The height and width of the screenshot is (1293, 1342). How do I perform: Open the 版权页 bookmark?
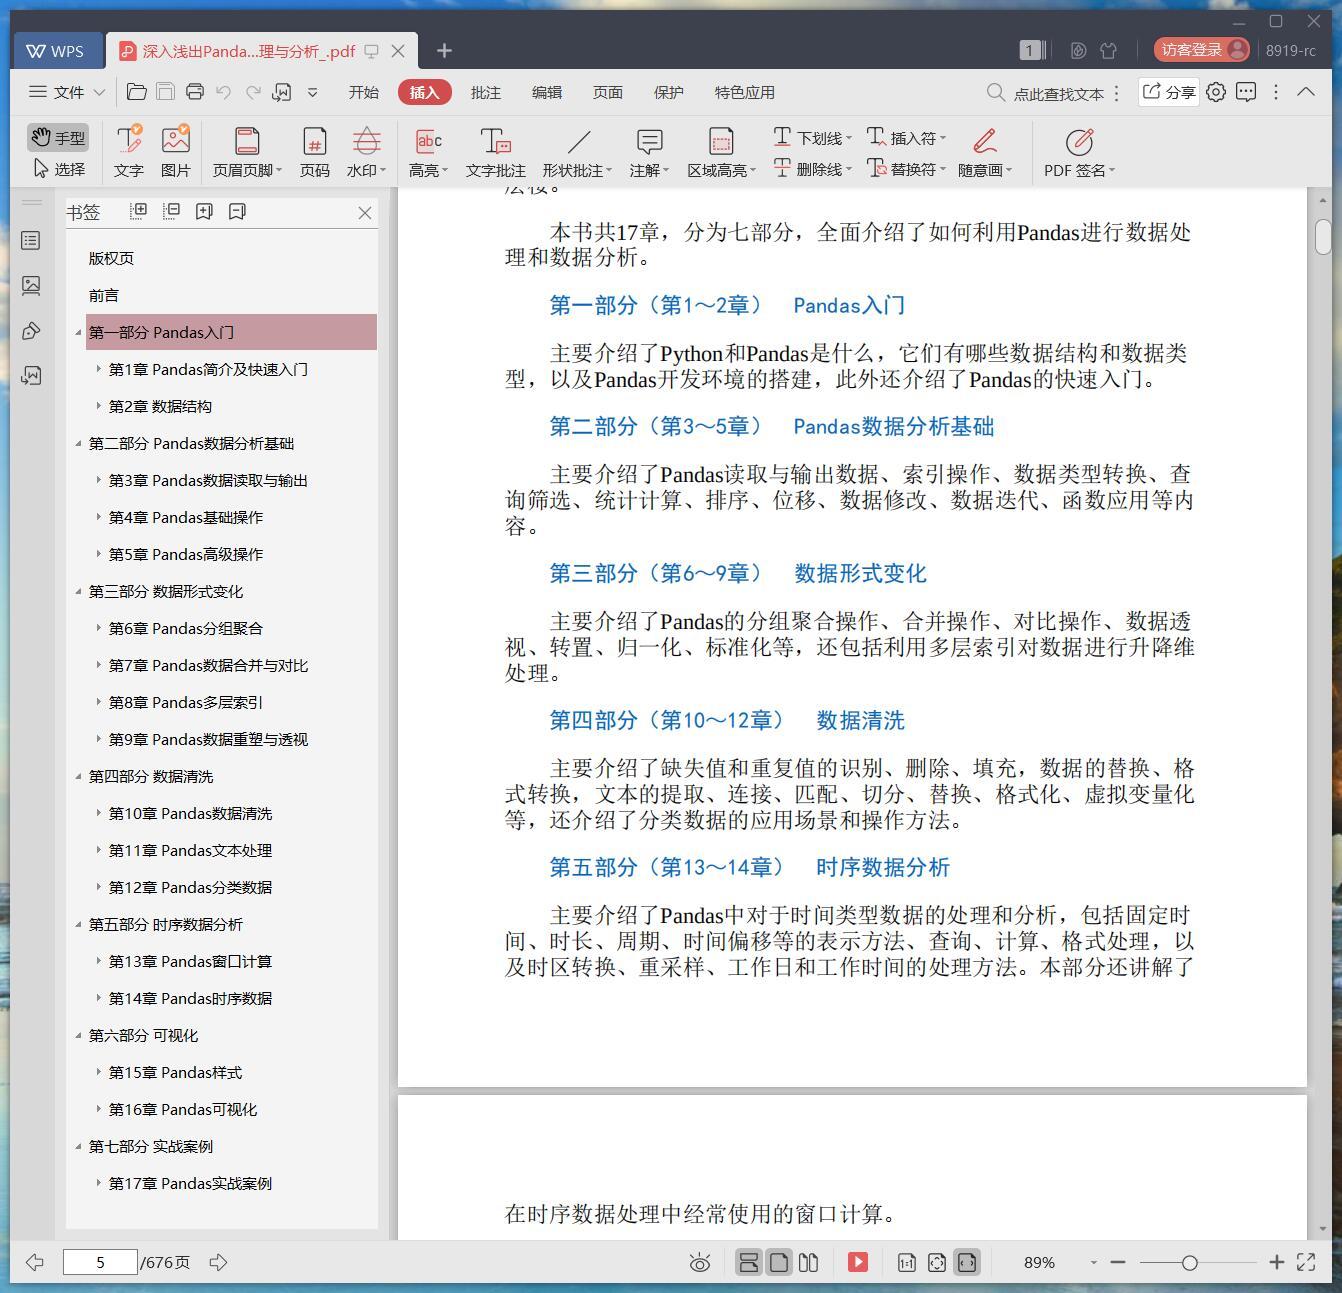tap(111, 258)
